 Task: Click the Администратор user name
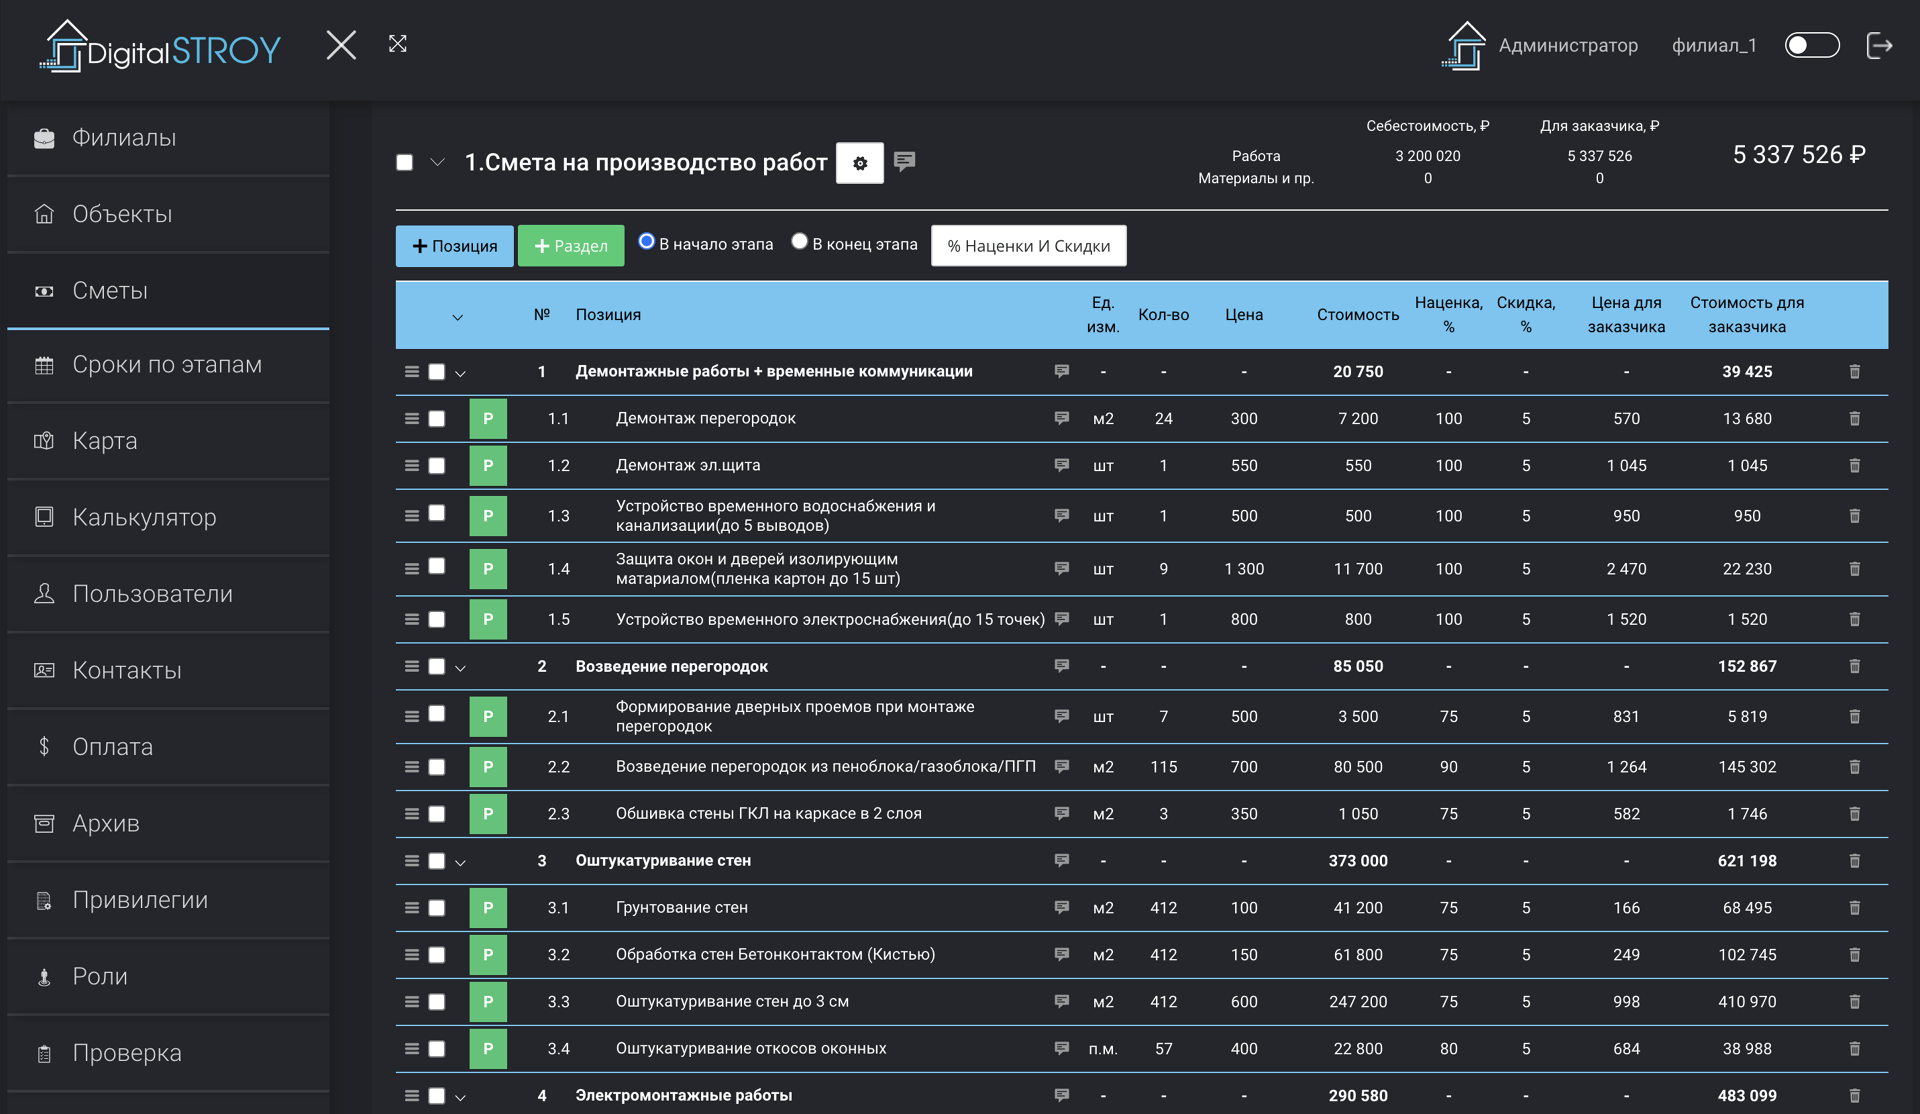[x=1568, y=46]
